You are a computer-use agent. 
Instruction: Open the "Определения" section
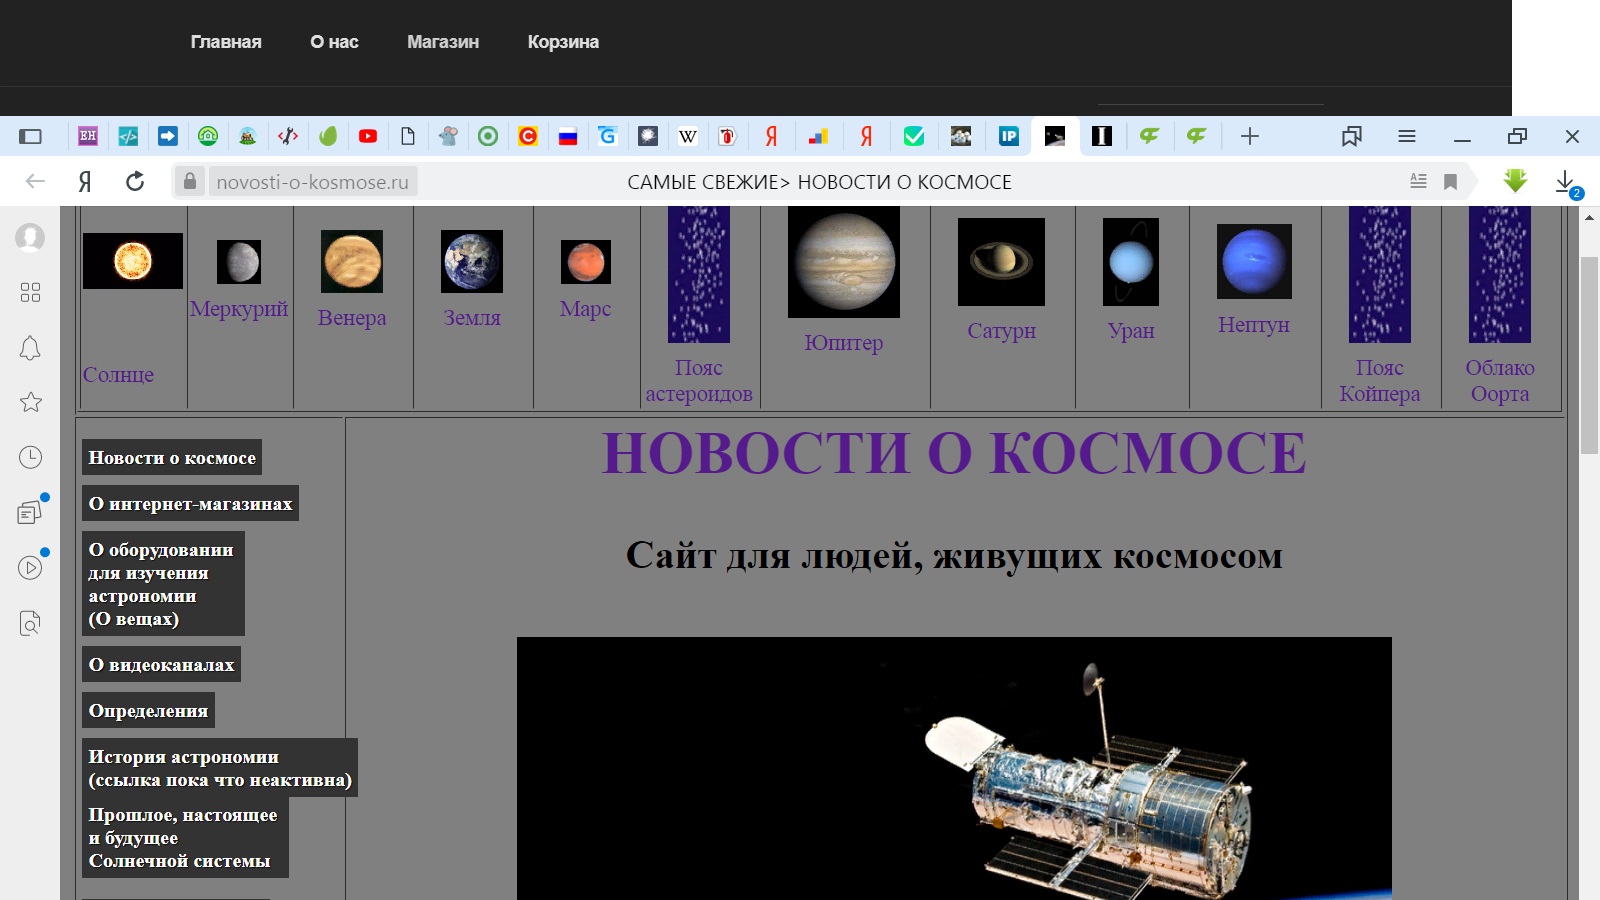[x=148, y=711]
